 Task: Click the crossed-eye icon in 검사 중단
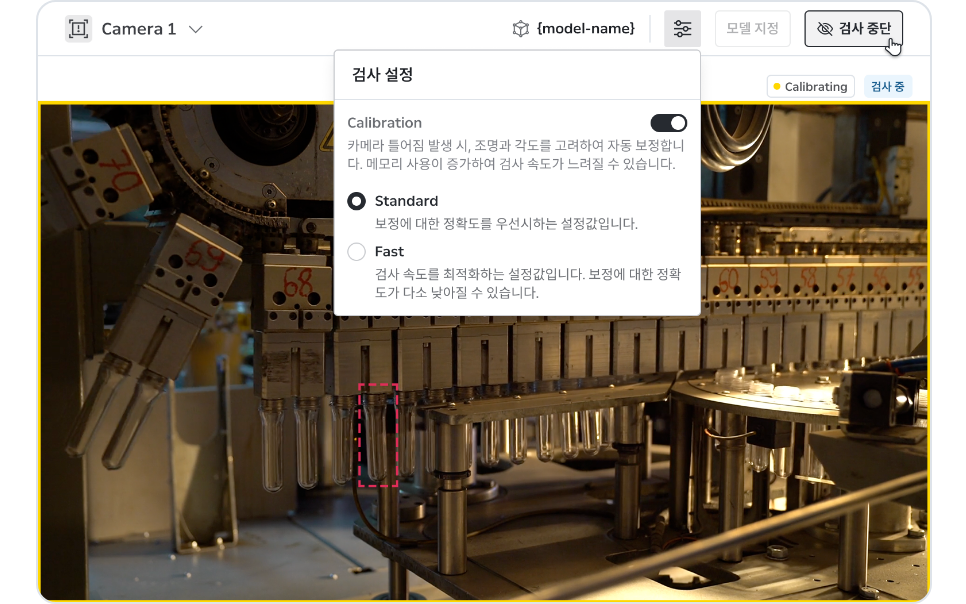[x=824, y=29]
